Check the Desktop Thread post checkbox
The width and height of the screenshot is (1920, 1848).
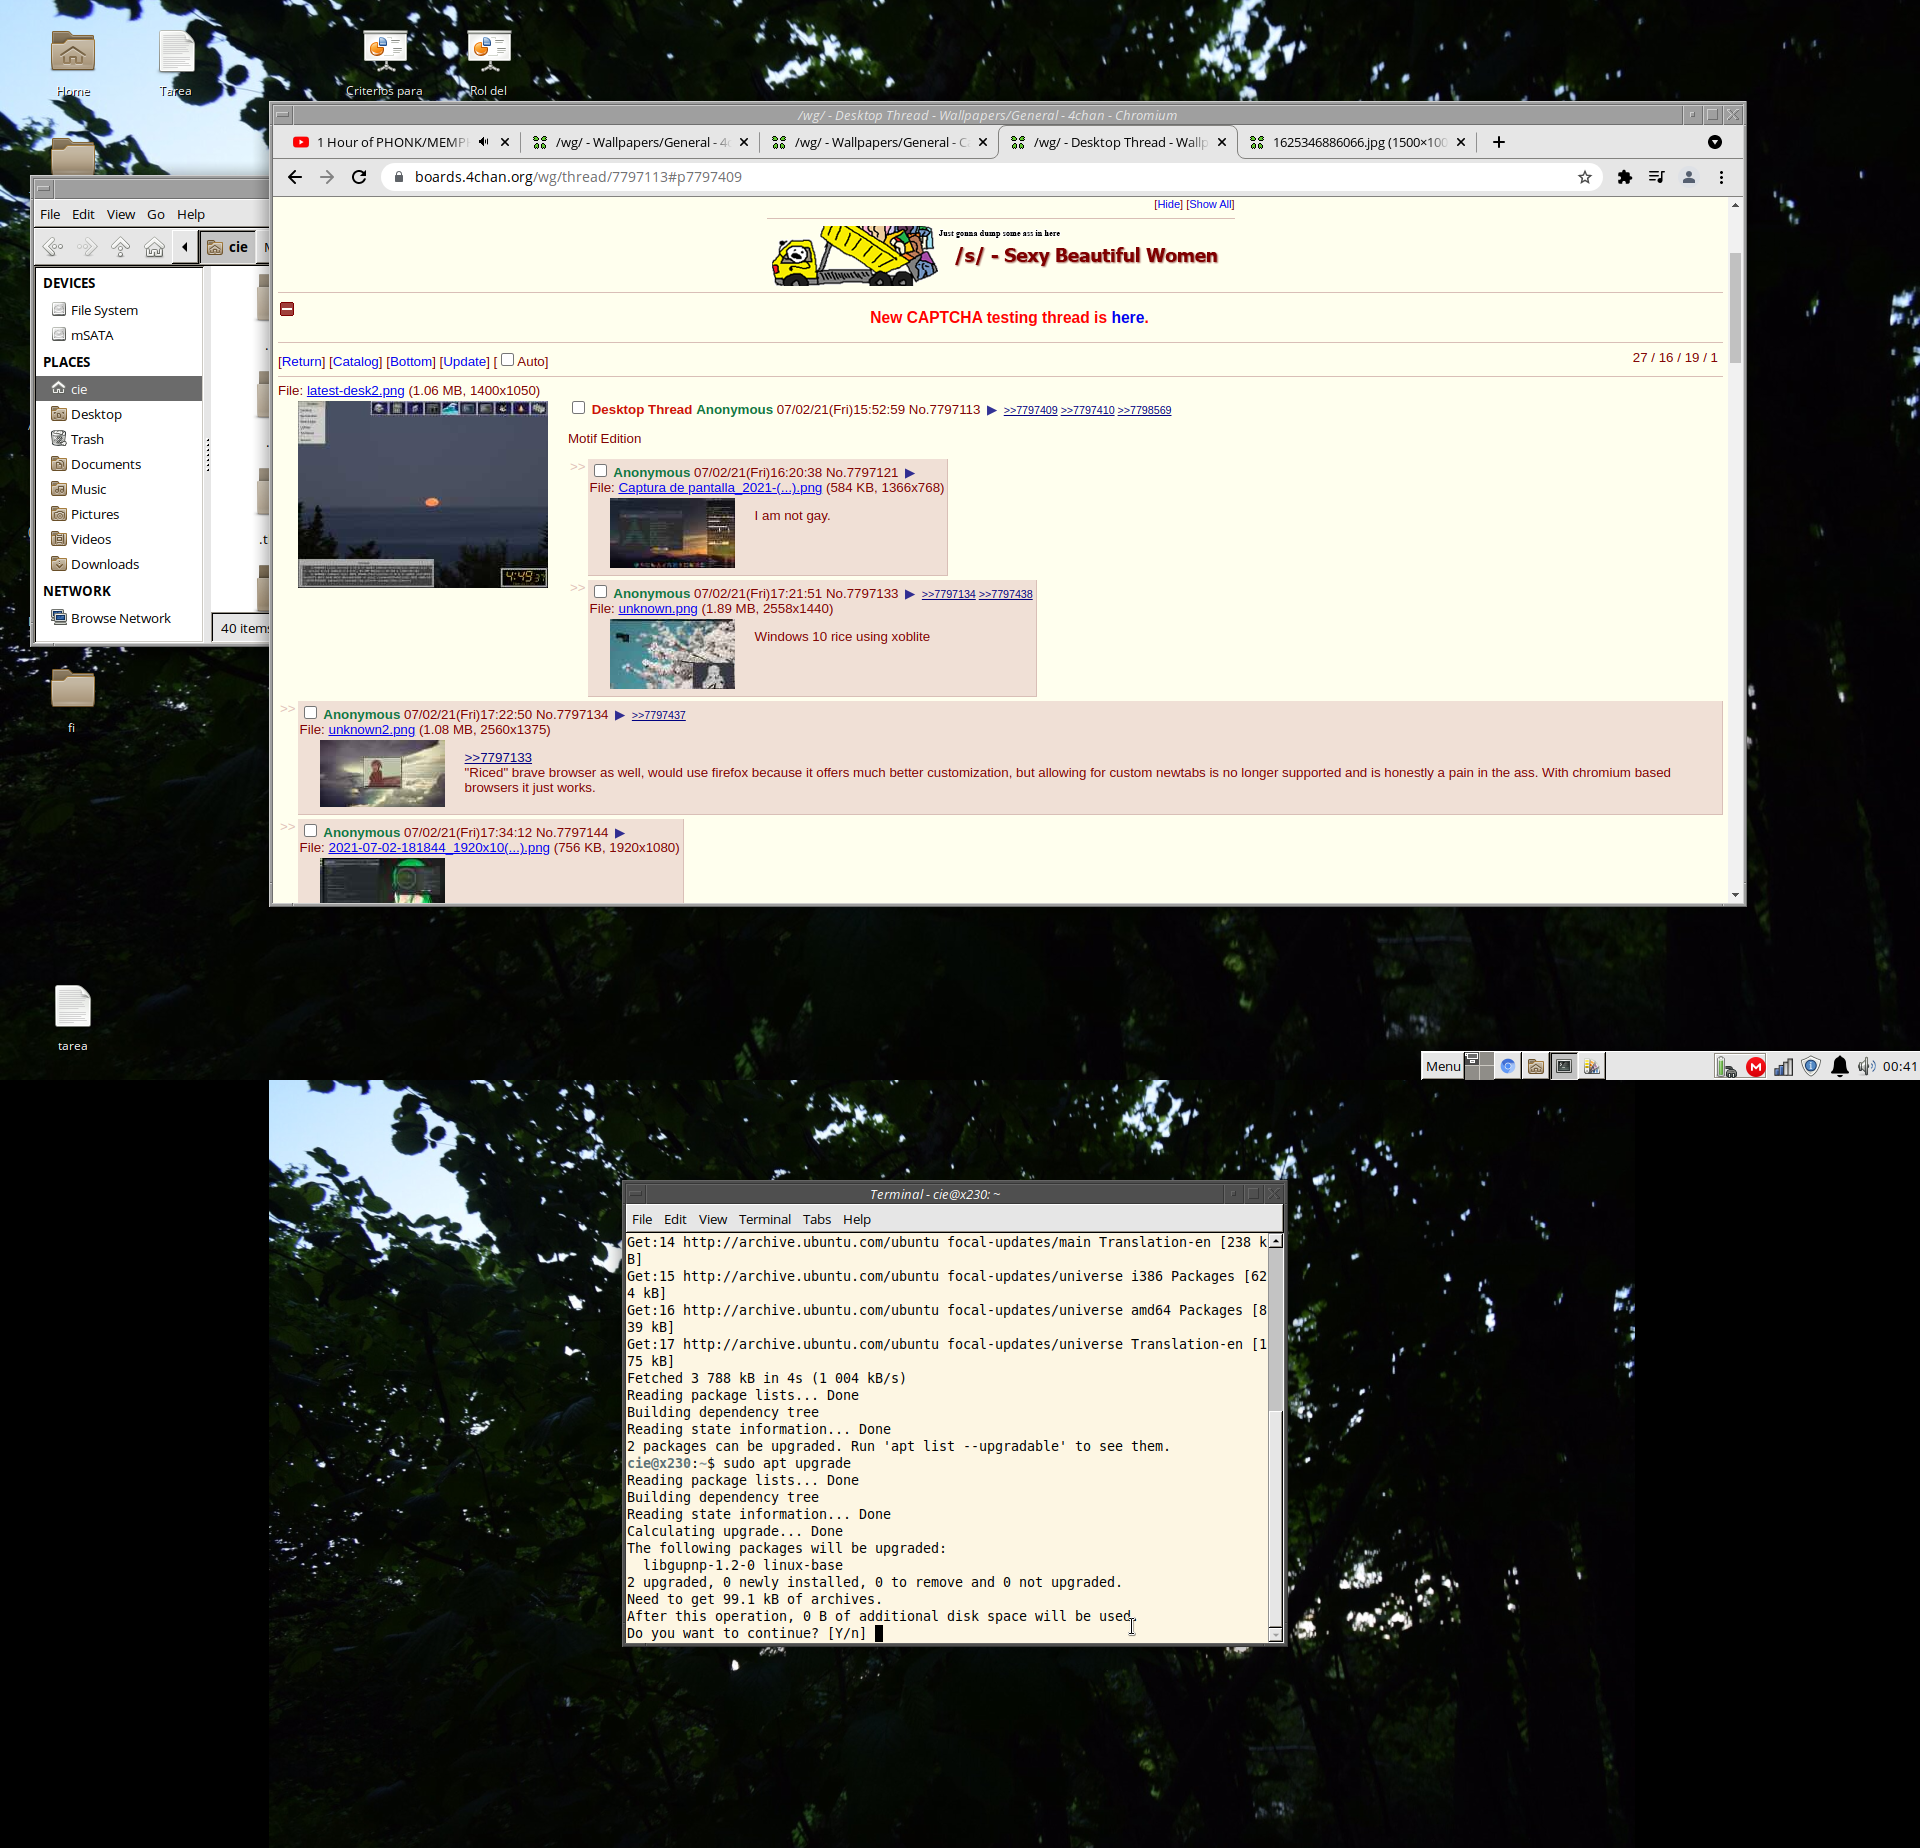pos(578,408)
